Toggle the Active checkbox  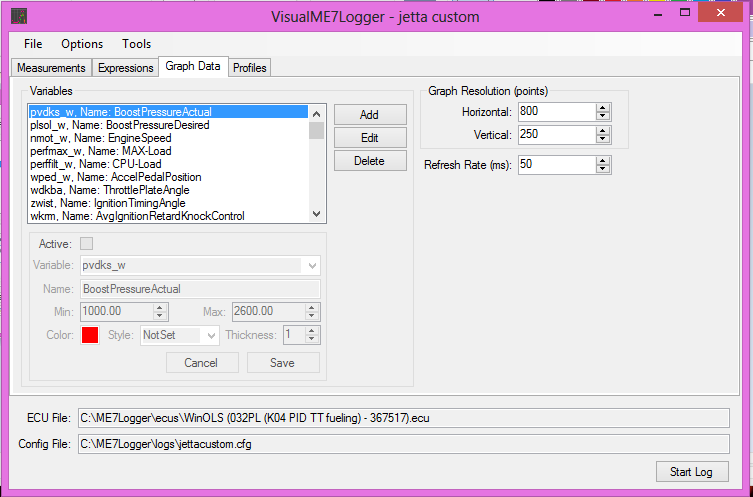tap(86, 244)
